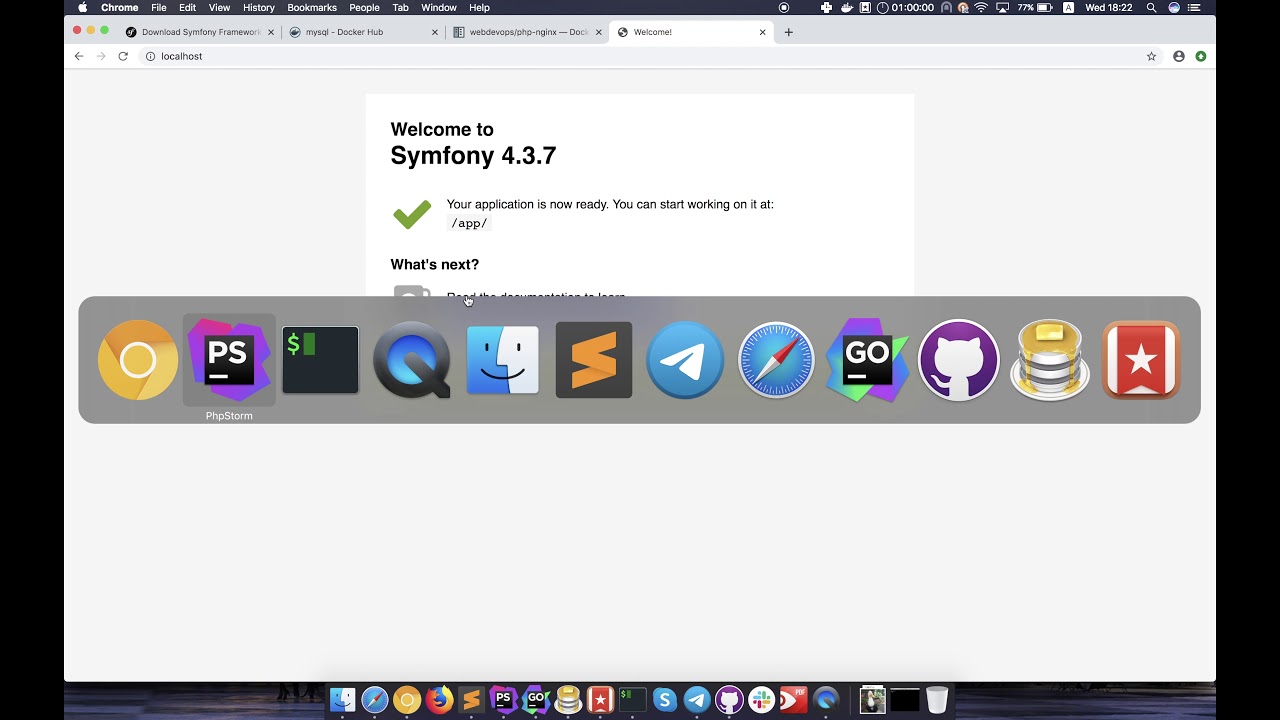
Task: Bookmark this page with the star icon
Action: pos(1151,56)
